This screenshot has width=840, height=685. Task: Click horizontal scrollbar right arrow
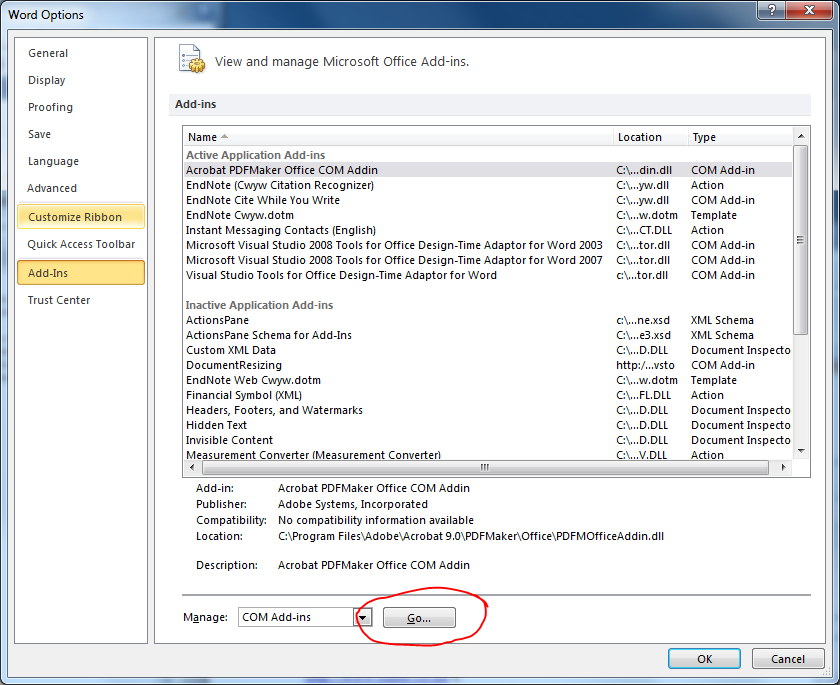click(x=783, y=468)
